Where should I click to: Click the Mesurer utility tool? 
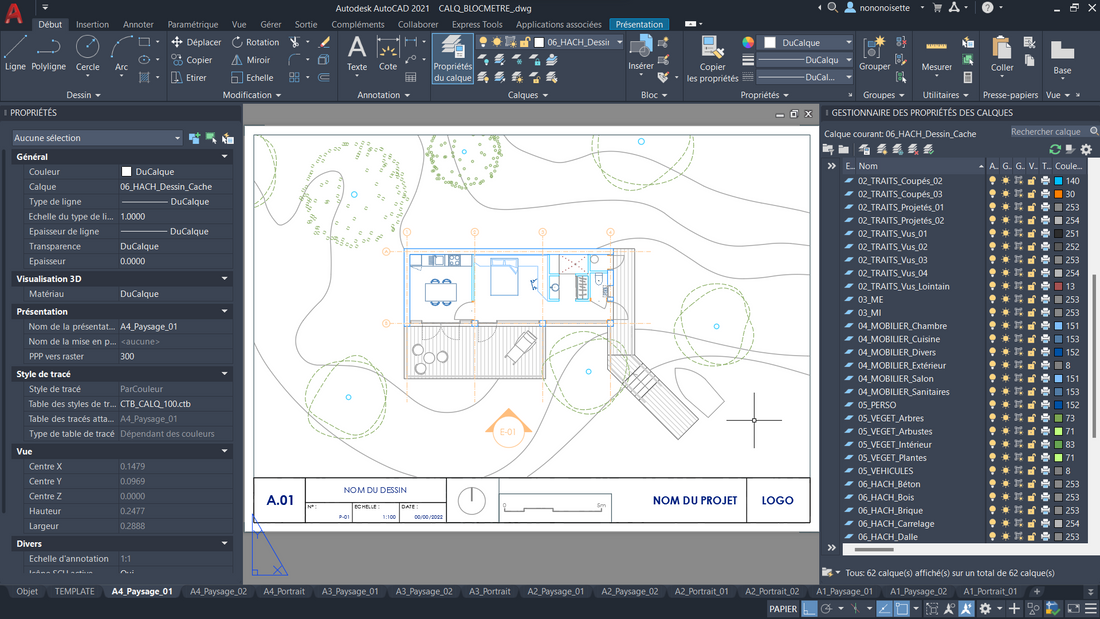click(x=936, y=54)
